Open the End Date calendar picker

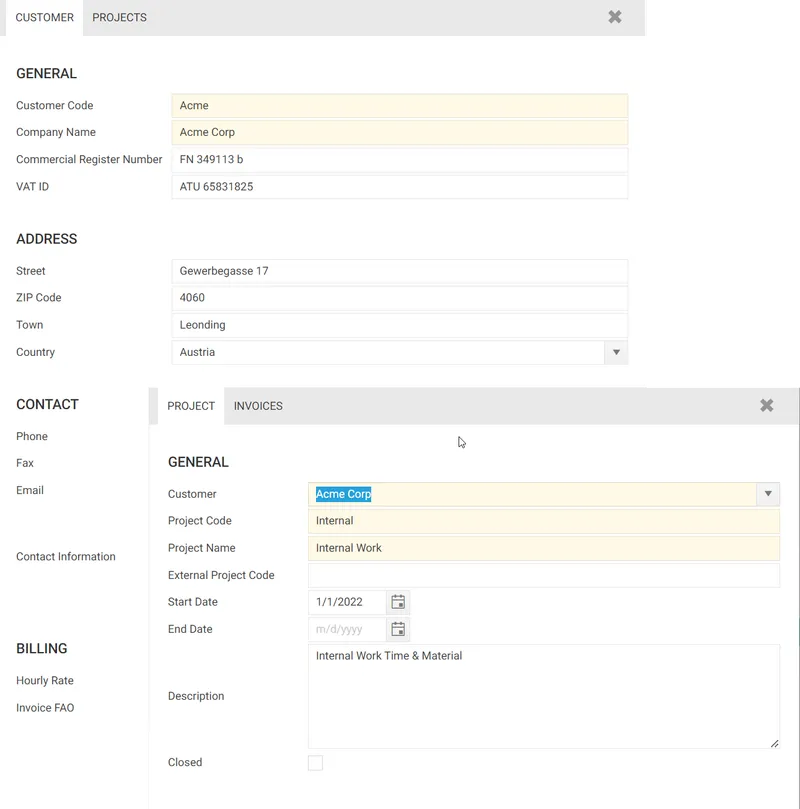398,629
